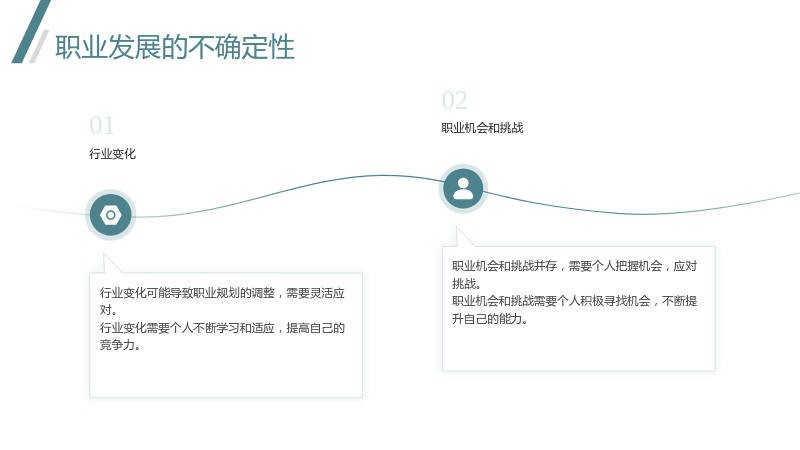Click the callout pointer of left text box
This screenshot has height=450, width=800.
[111, 263]
